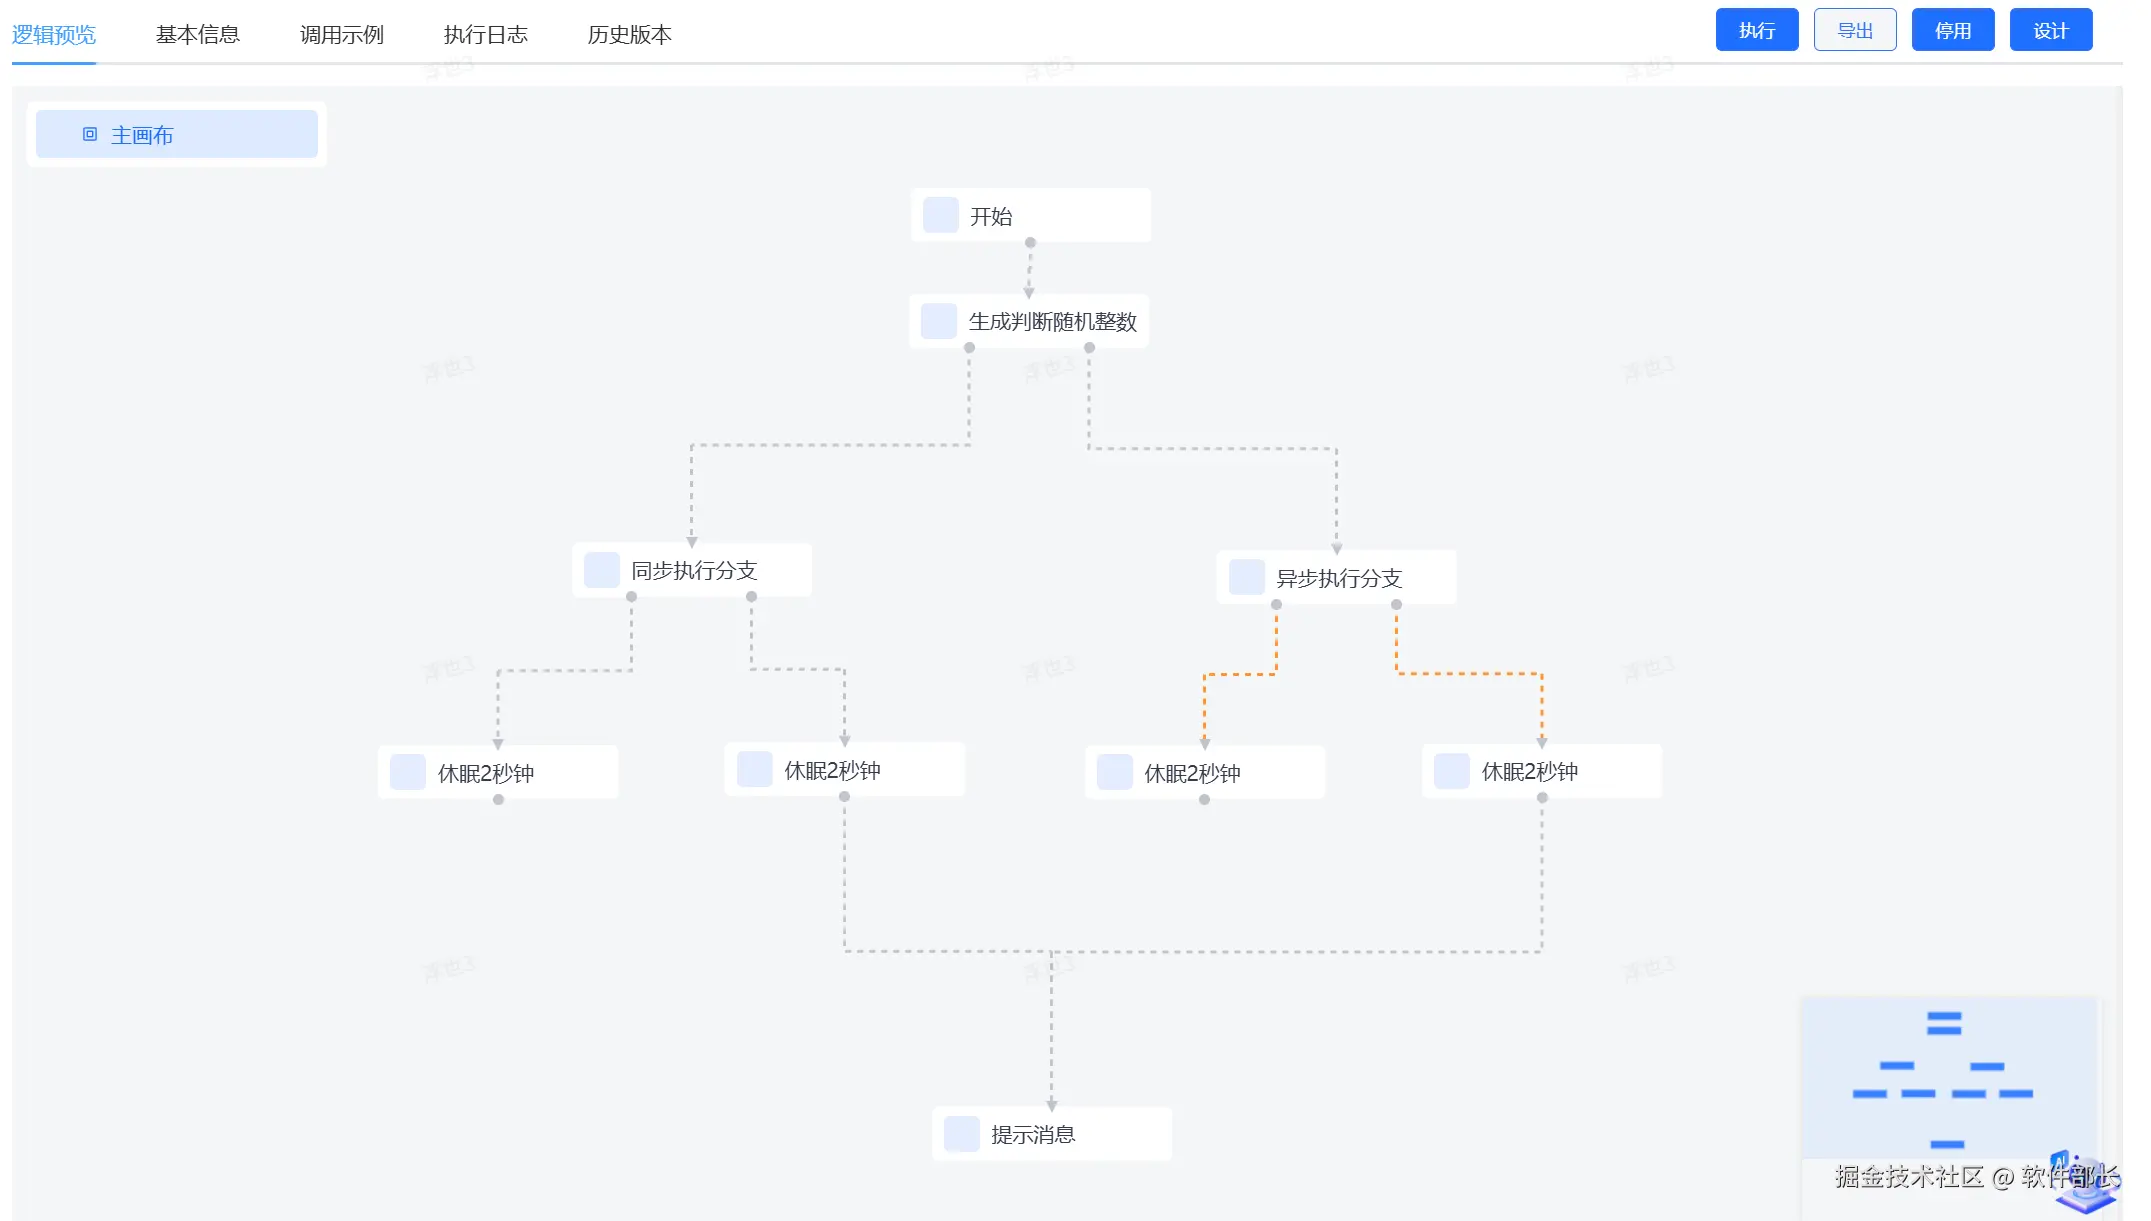Click the leftmost 休眠2秒钟 node icon

pos(407,772)
